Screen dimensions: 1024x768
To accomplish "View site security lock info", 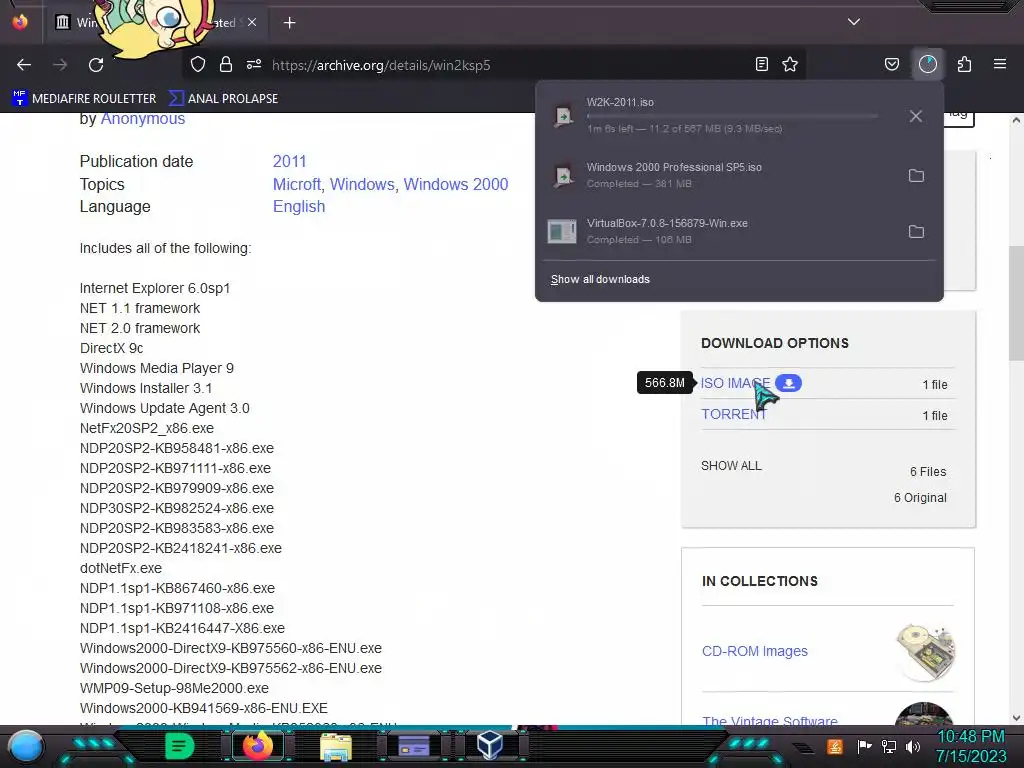I will click(x=226, y=64).
